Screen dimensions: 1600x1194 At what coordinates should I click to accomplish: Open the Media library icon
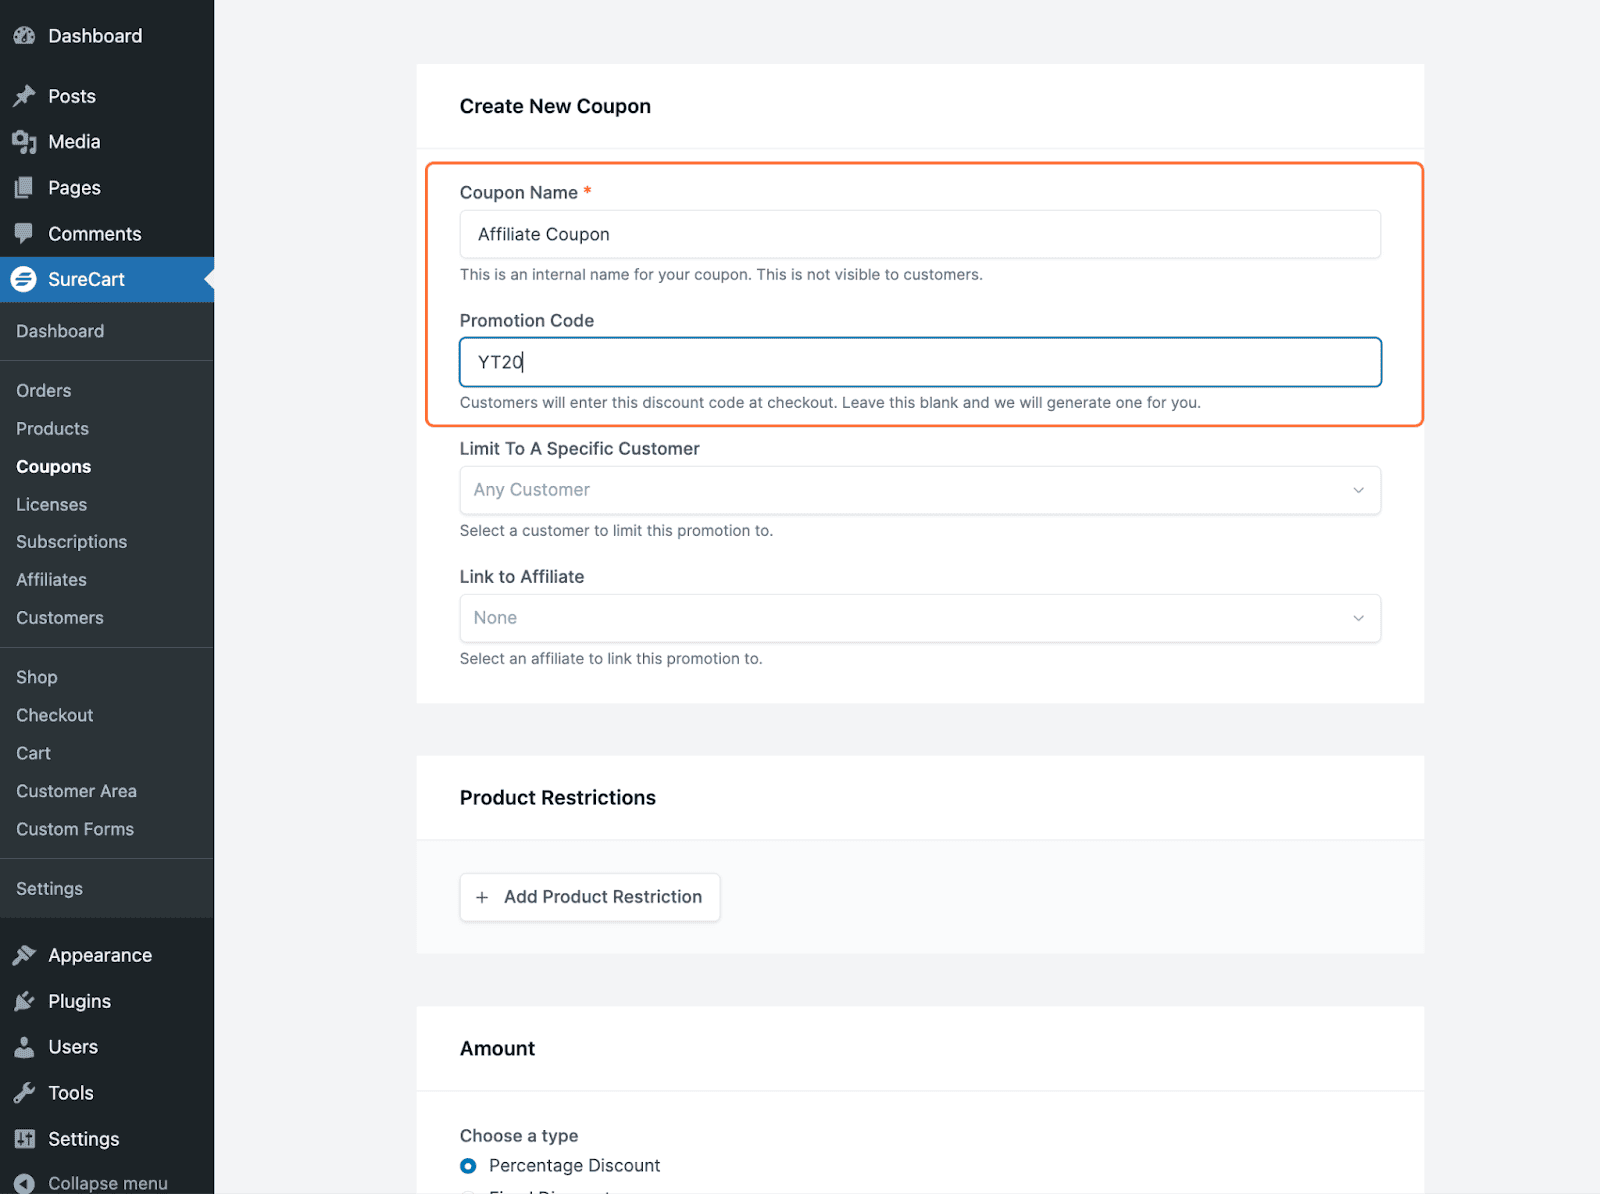click(x=25, y=141)
